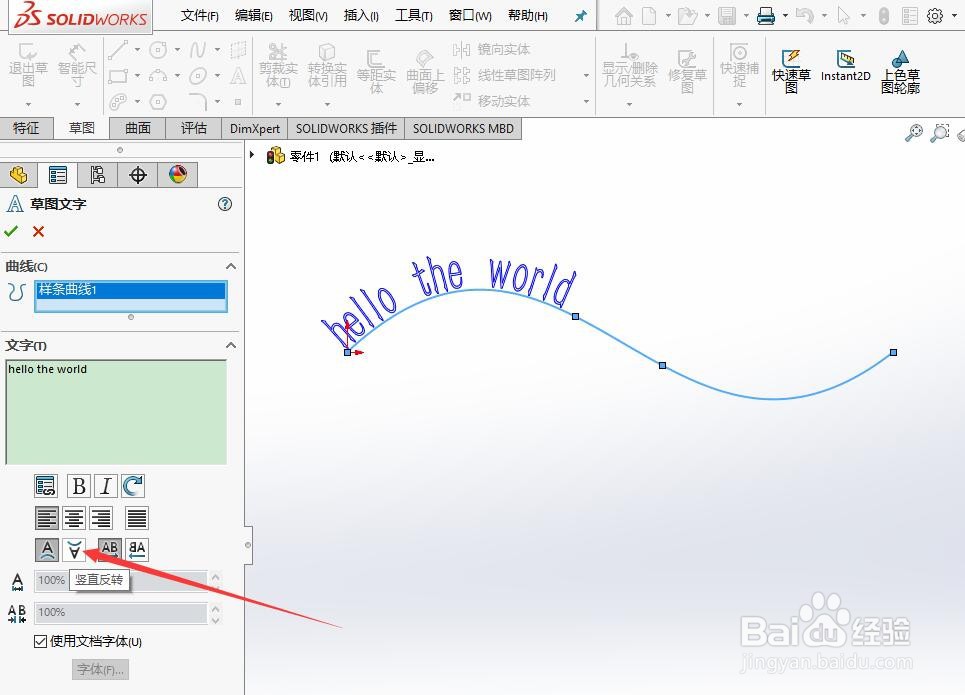The image size is (965, 695).
Task: Expand the 零件1 tree node arrow
Action: click(252, 155)
